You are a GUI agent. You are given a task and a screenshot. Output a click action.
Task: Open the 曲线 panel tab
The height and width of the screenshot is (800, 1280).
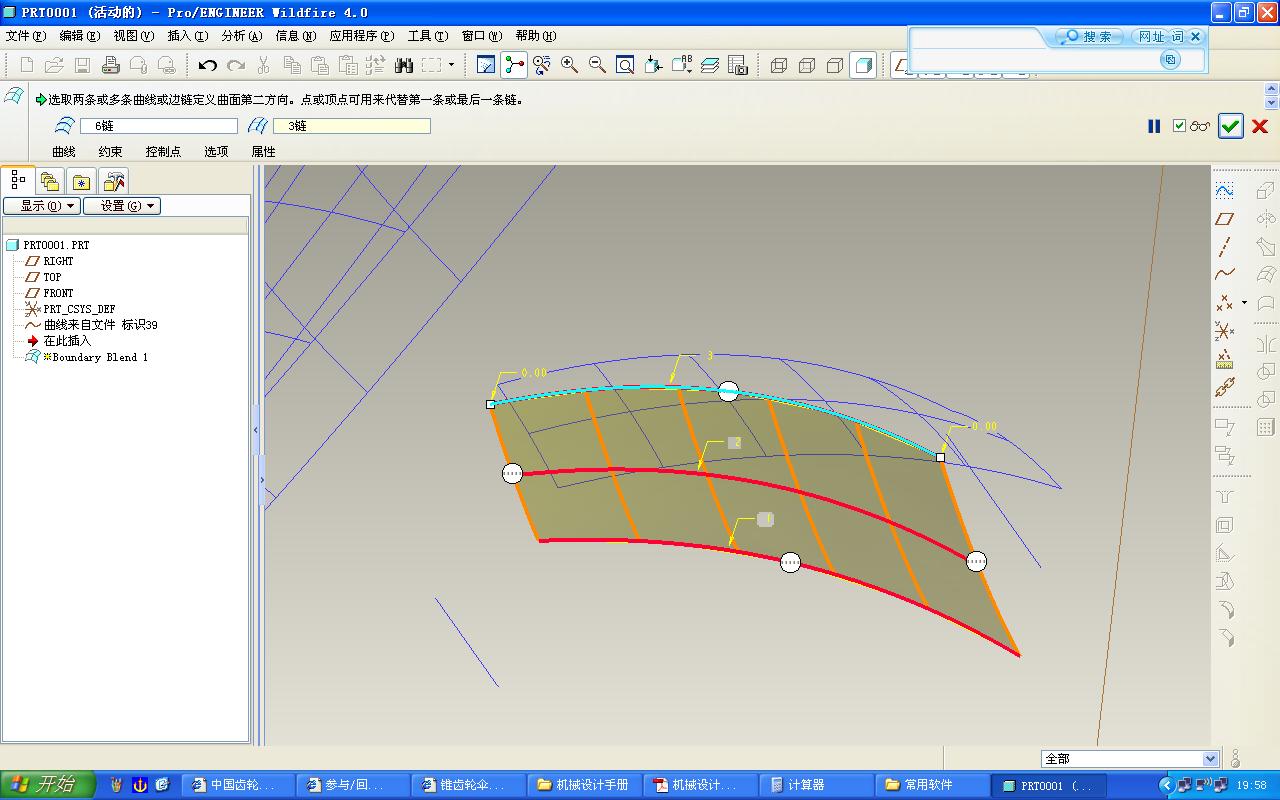tap(64, 151)
